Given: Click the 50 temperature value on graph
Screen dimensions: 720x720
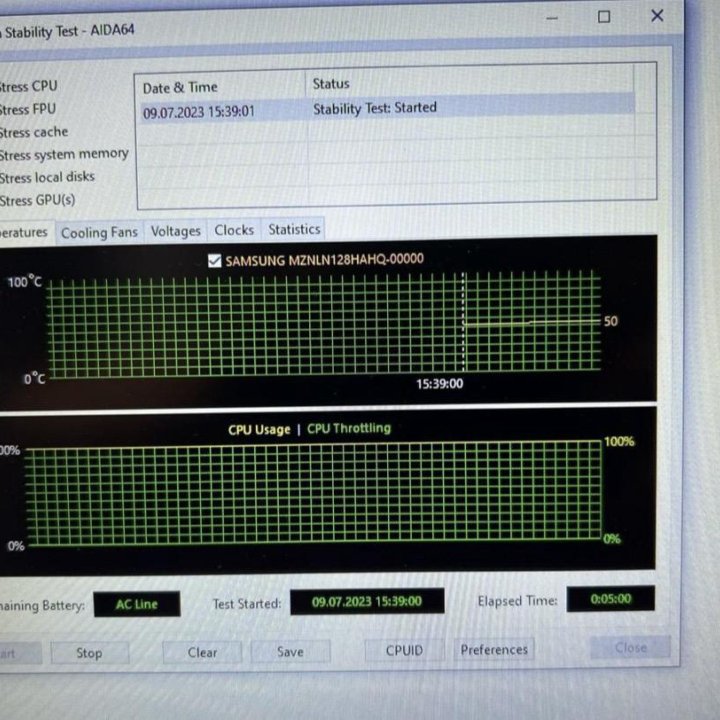Looking at the screenshot, I should point(611,321).
